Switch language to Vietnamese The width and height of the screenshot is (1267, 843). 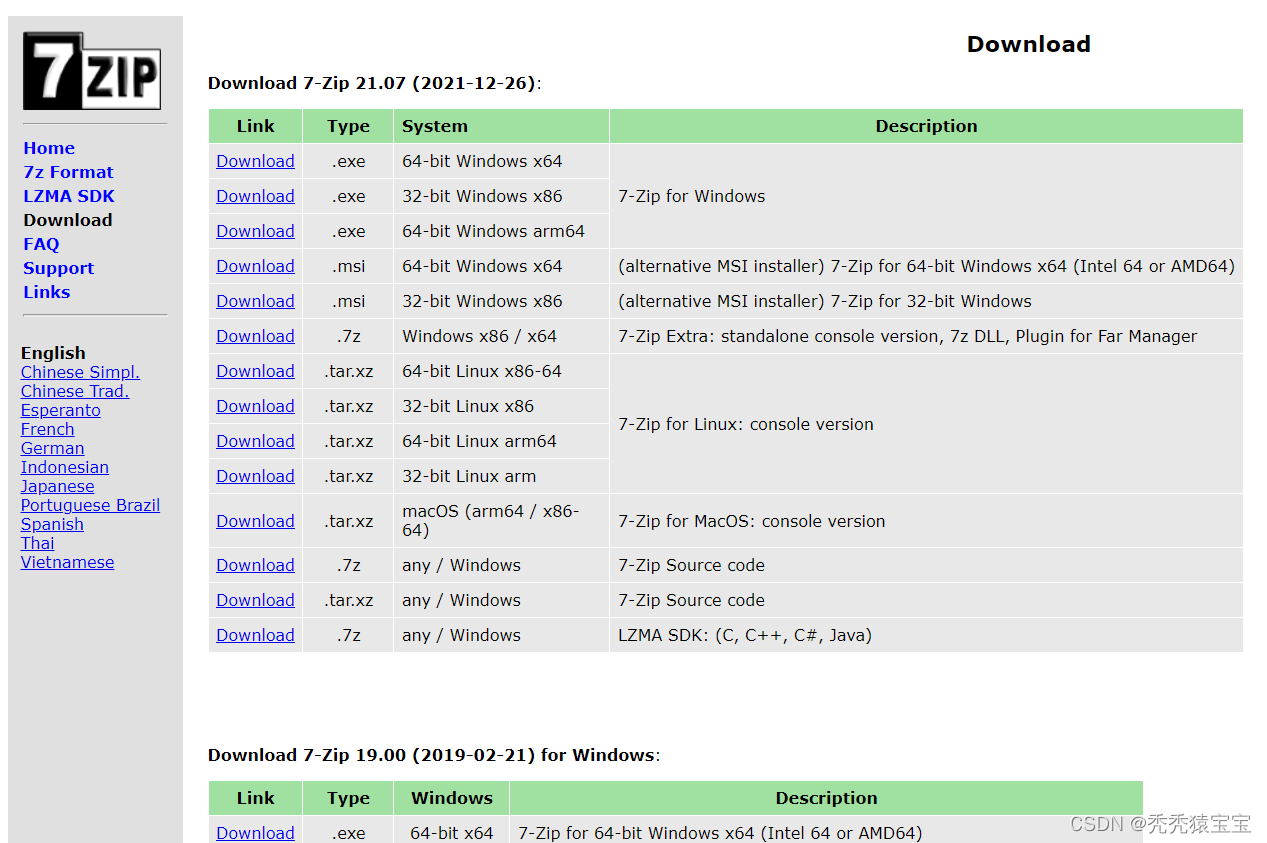tap(68, 562)
